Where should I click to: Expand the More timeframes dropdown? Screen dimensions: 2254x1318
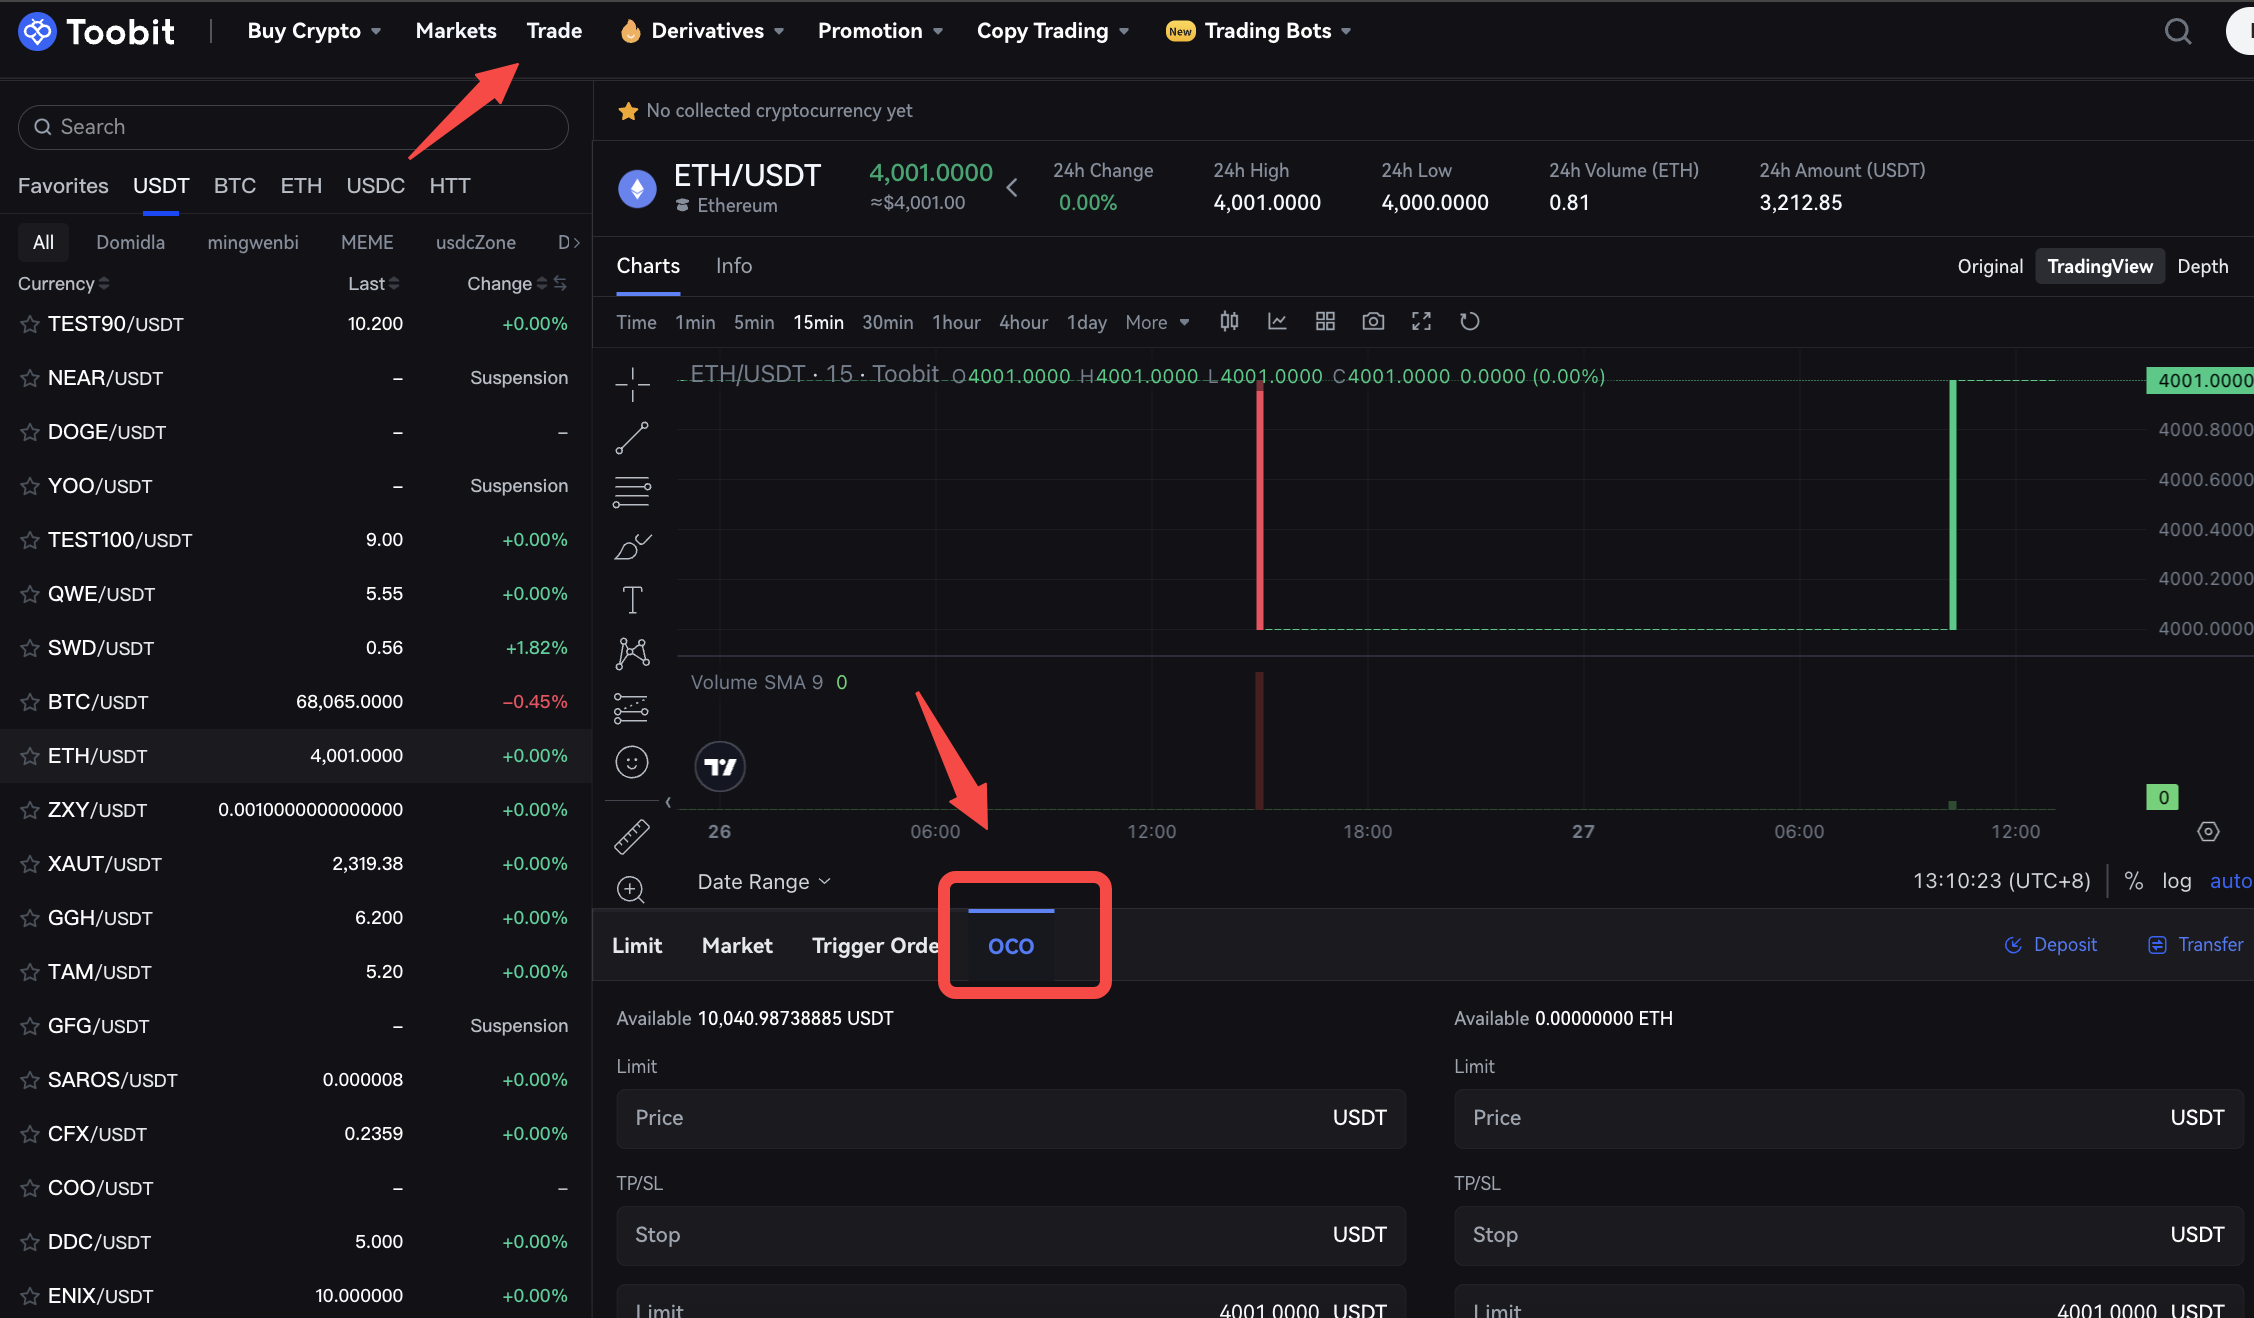click(1157, 322)
